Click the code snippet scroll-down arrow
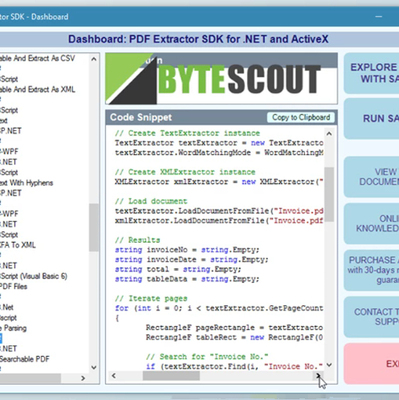 (x=329, y=365)
